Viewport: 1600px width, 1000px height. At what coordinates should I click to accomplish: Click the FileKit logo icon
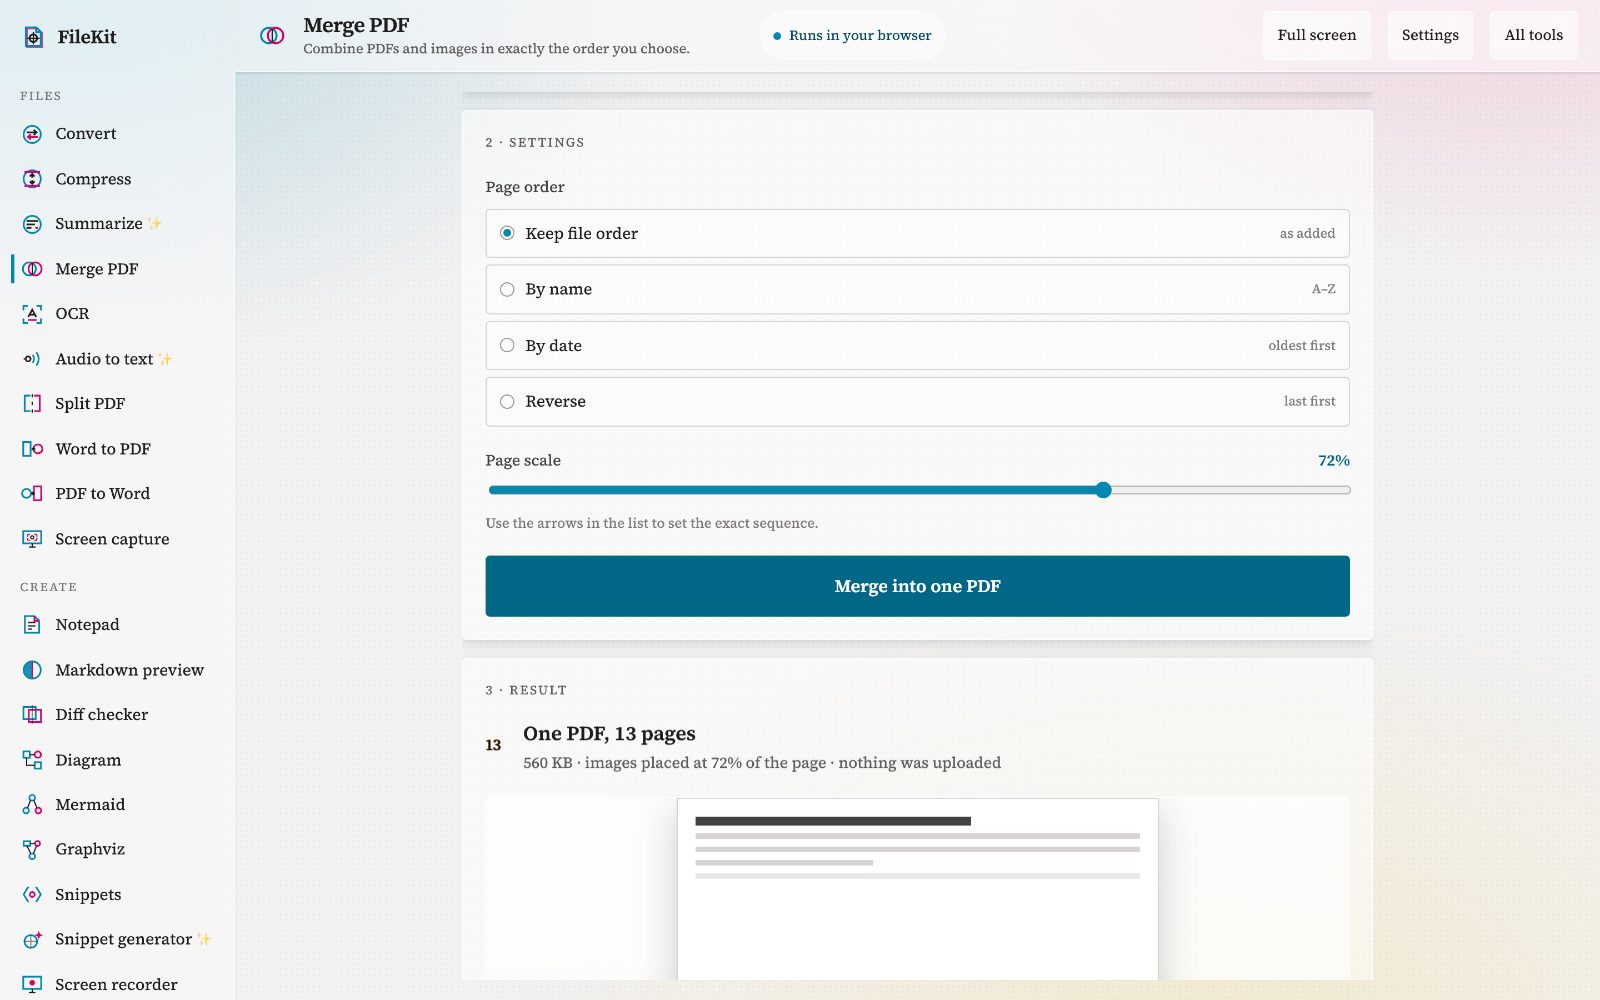point(33,37)
